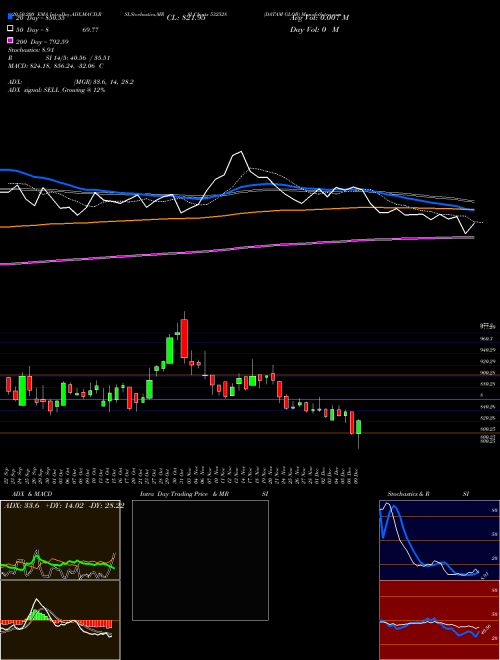Open the MACD histogram mini chart

tap(60, 620)
